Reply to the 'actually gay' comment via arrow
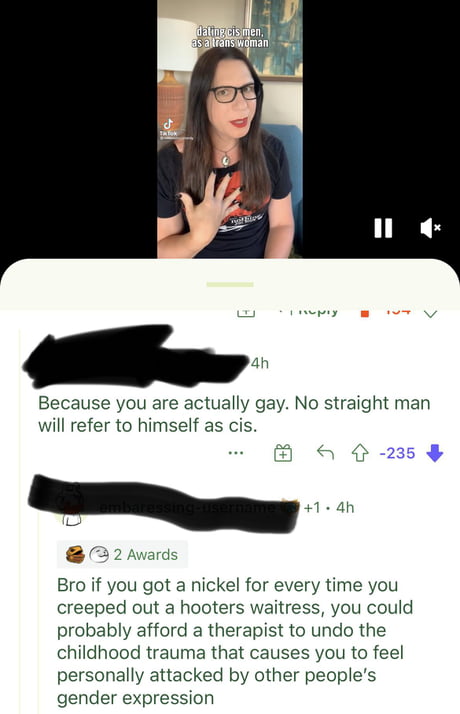 [x=325, y=453]
